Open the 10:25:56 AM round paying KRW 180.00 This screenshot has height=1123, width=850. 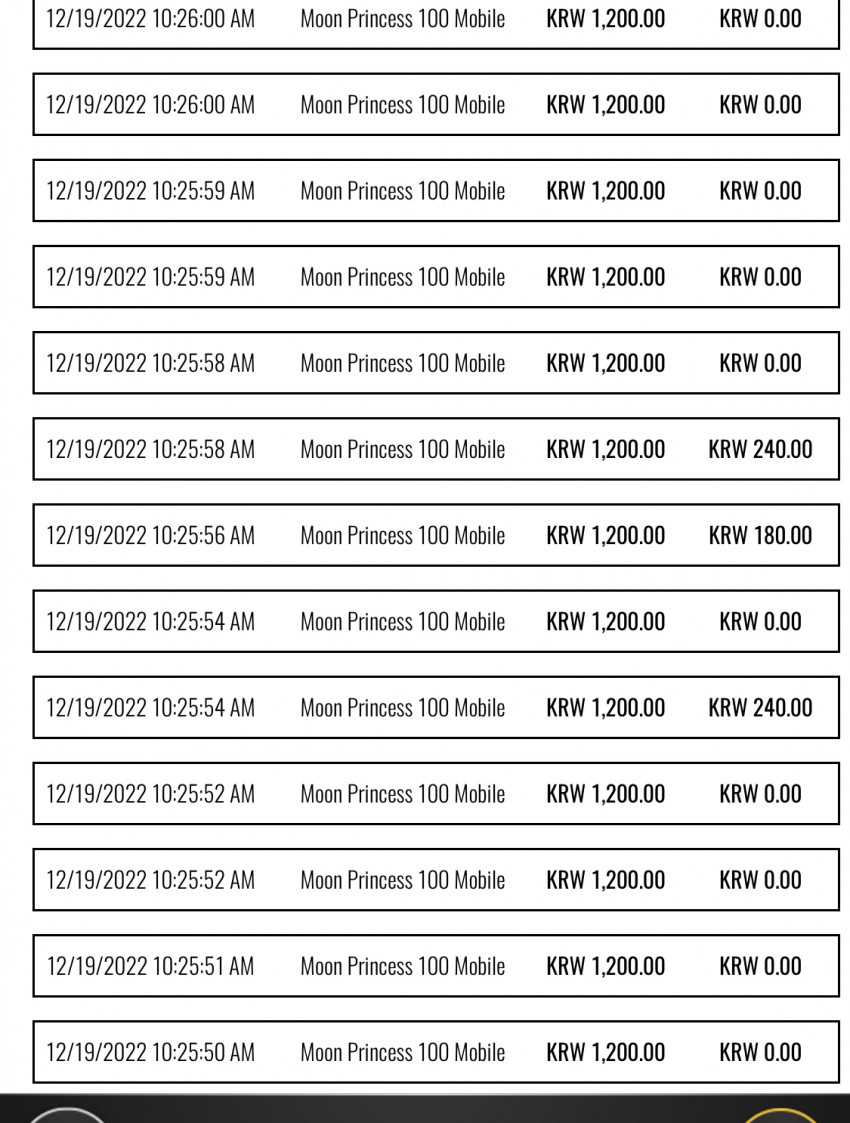pos(436,535)
